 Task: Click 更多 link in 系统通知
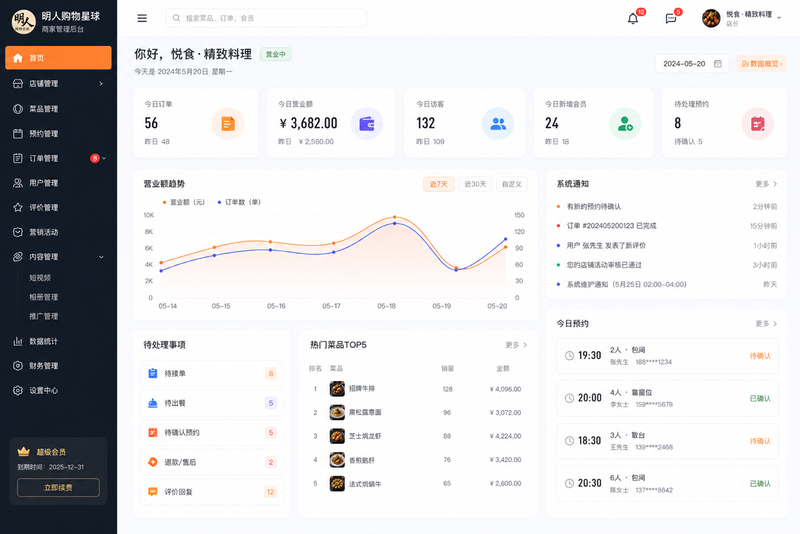point(766,184)
